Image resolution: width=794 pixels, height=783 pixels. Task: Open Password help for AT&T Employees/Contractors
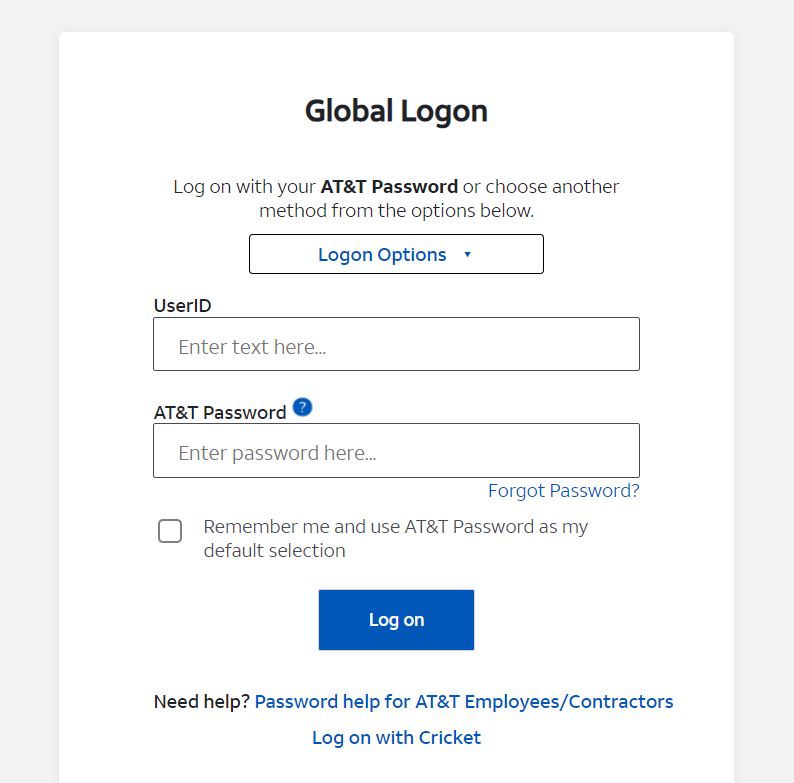tap(464, 702)
